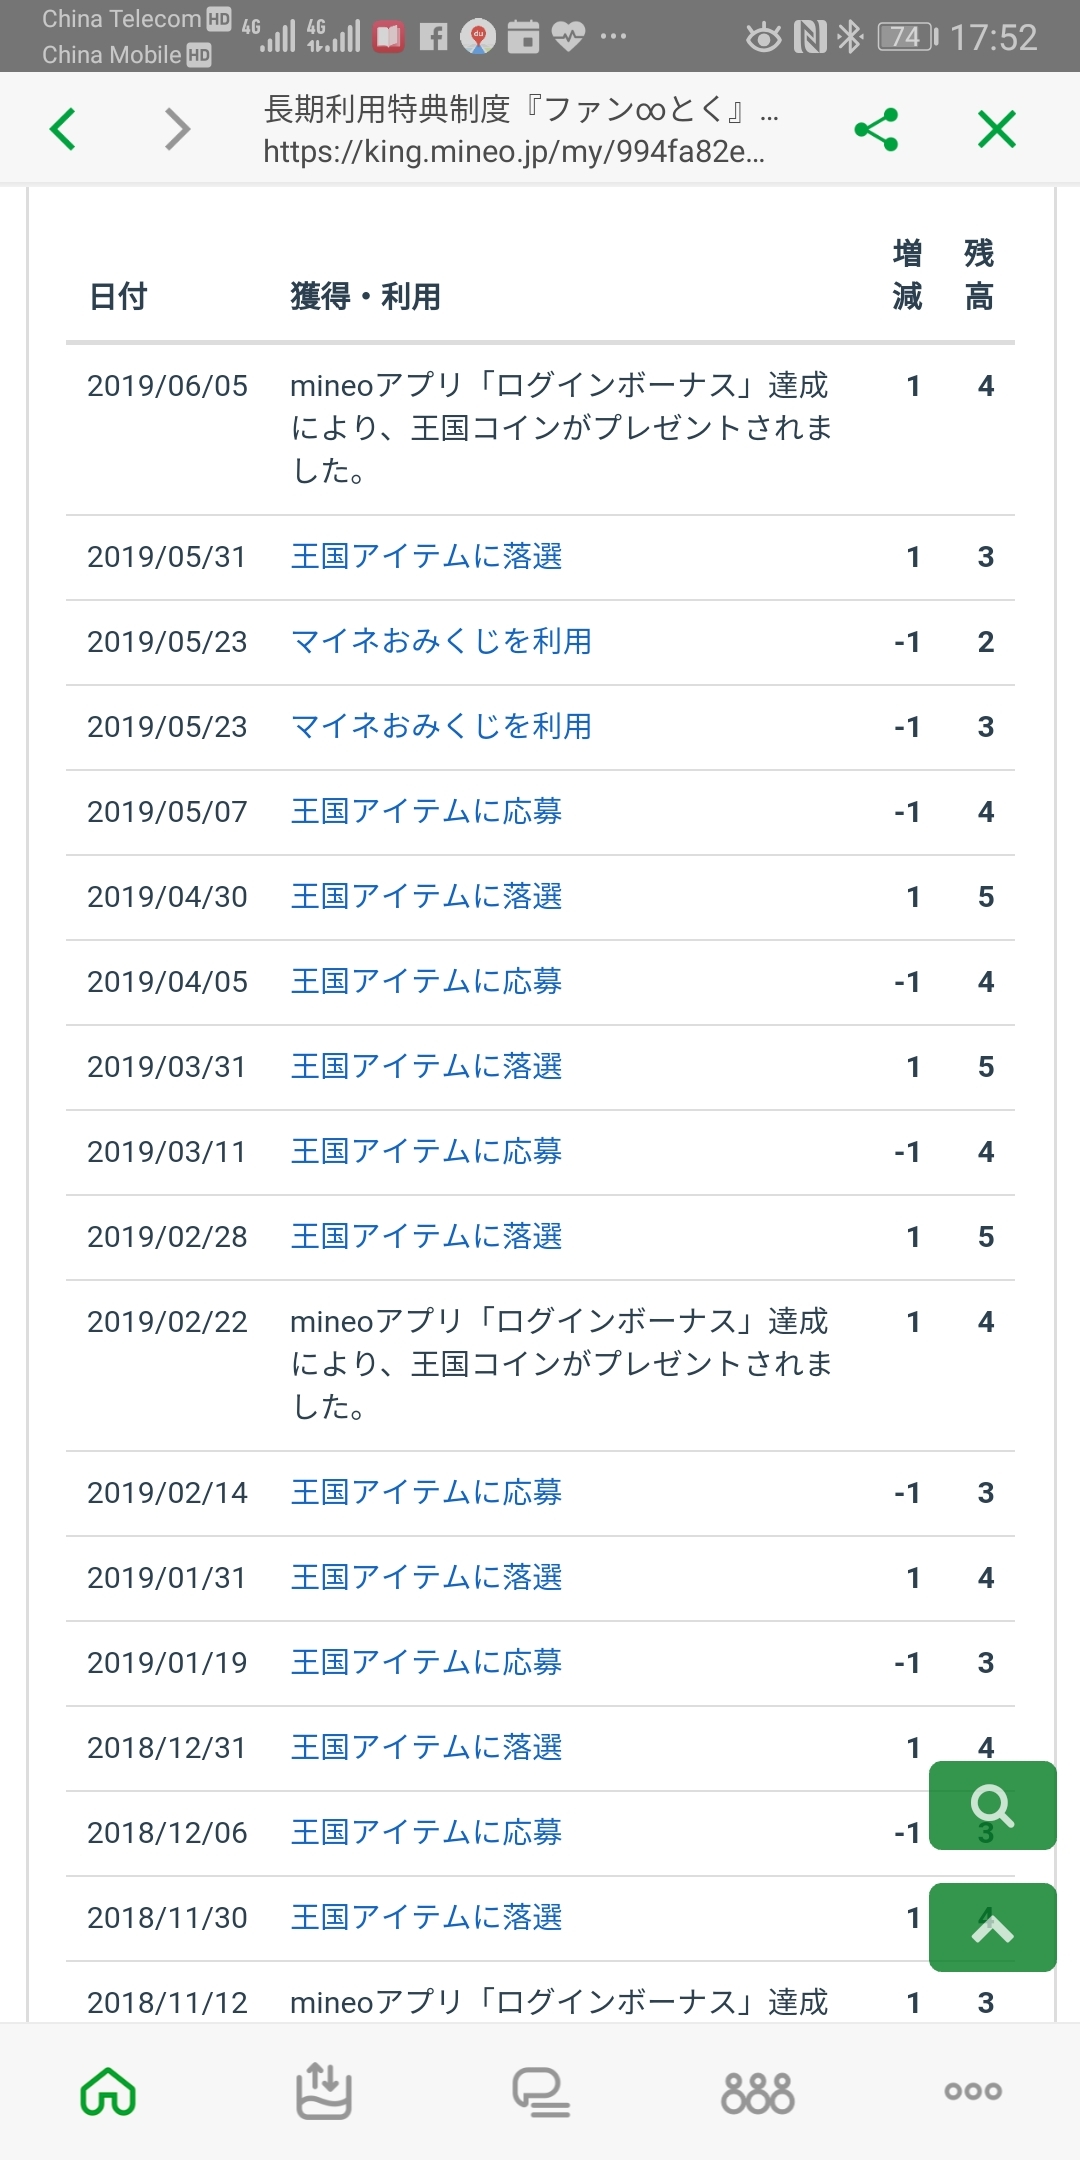Tap the grey forward arrow
The image size is (1080, 2160).
tap(177, 129)
